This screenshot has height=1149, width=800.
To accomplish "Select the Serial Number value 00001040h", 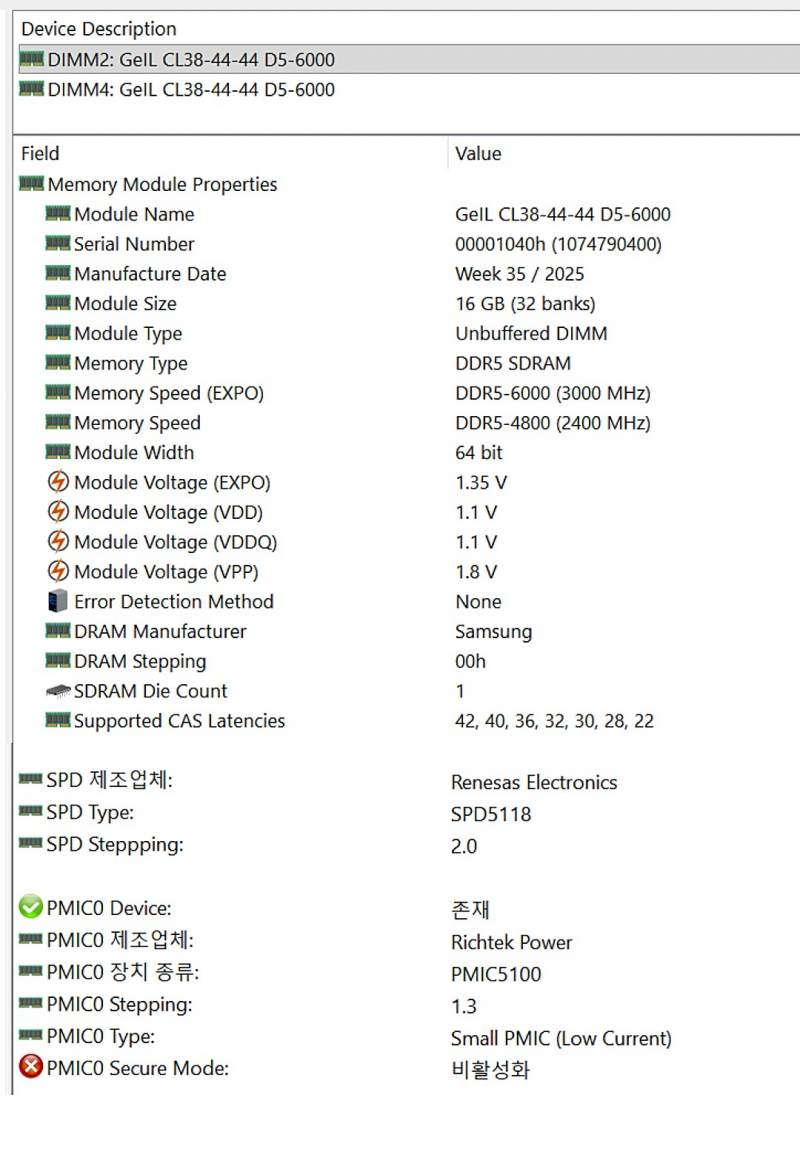I will click(x=558, y=244).
